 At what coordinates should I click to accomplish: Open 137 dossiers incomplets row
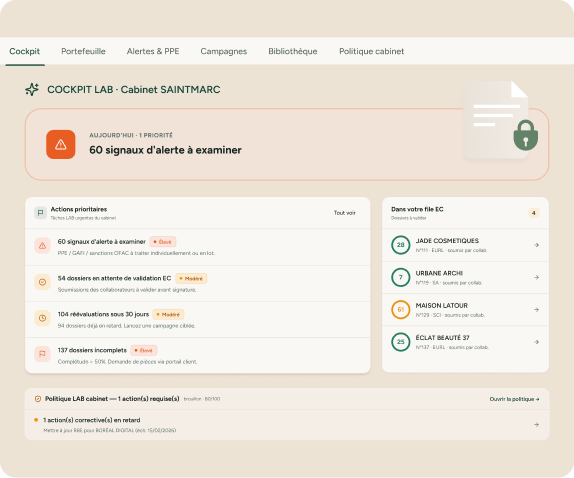click(198, 355)
